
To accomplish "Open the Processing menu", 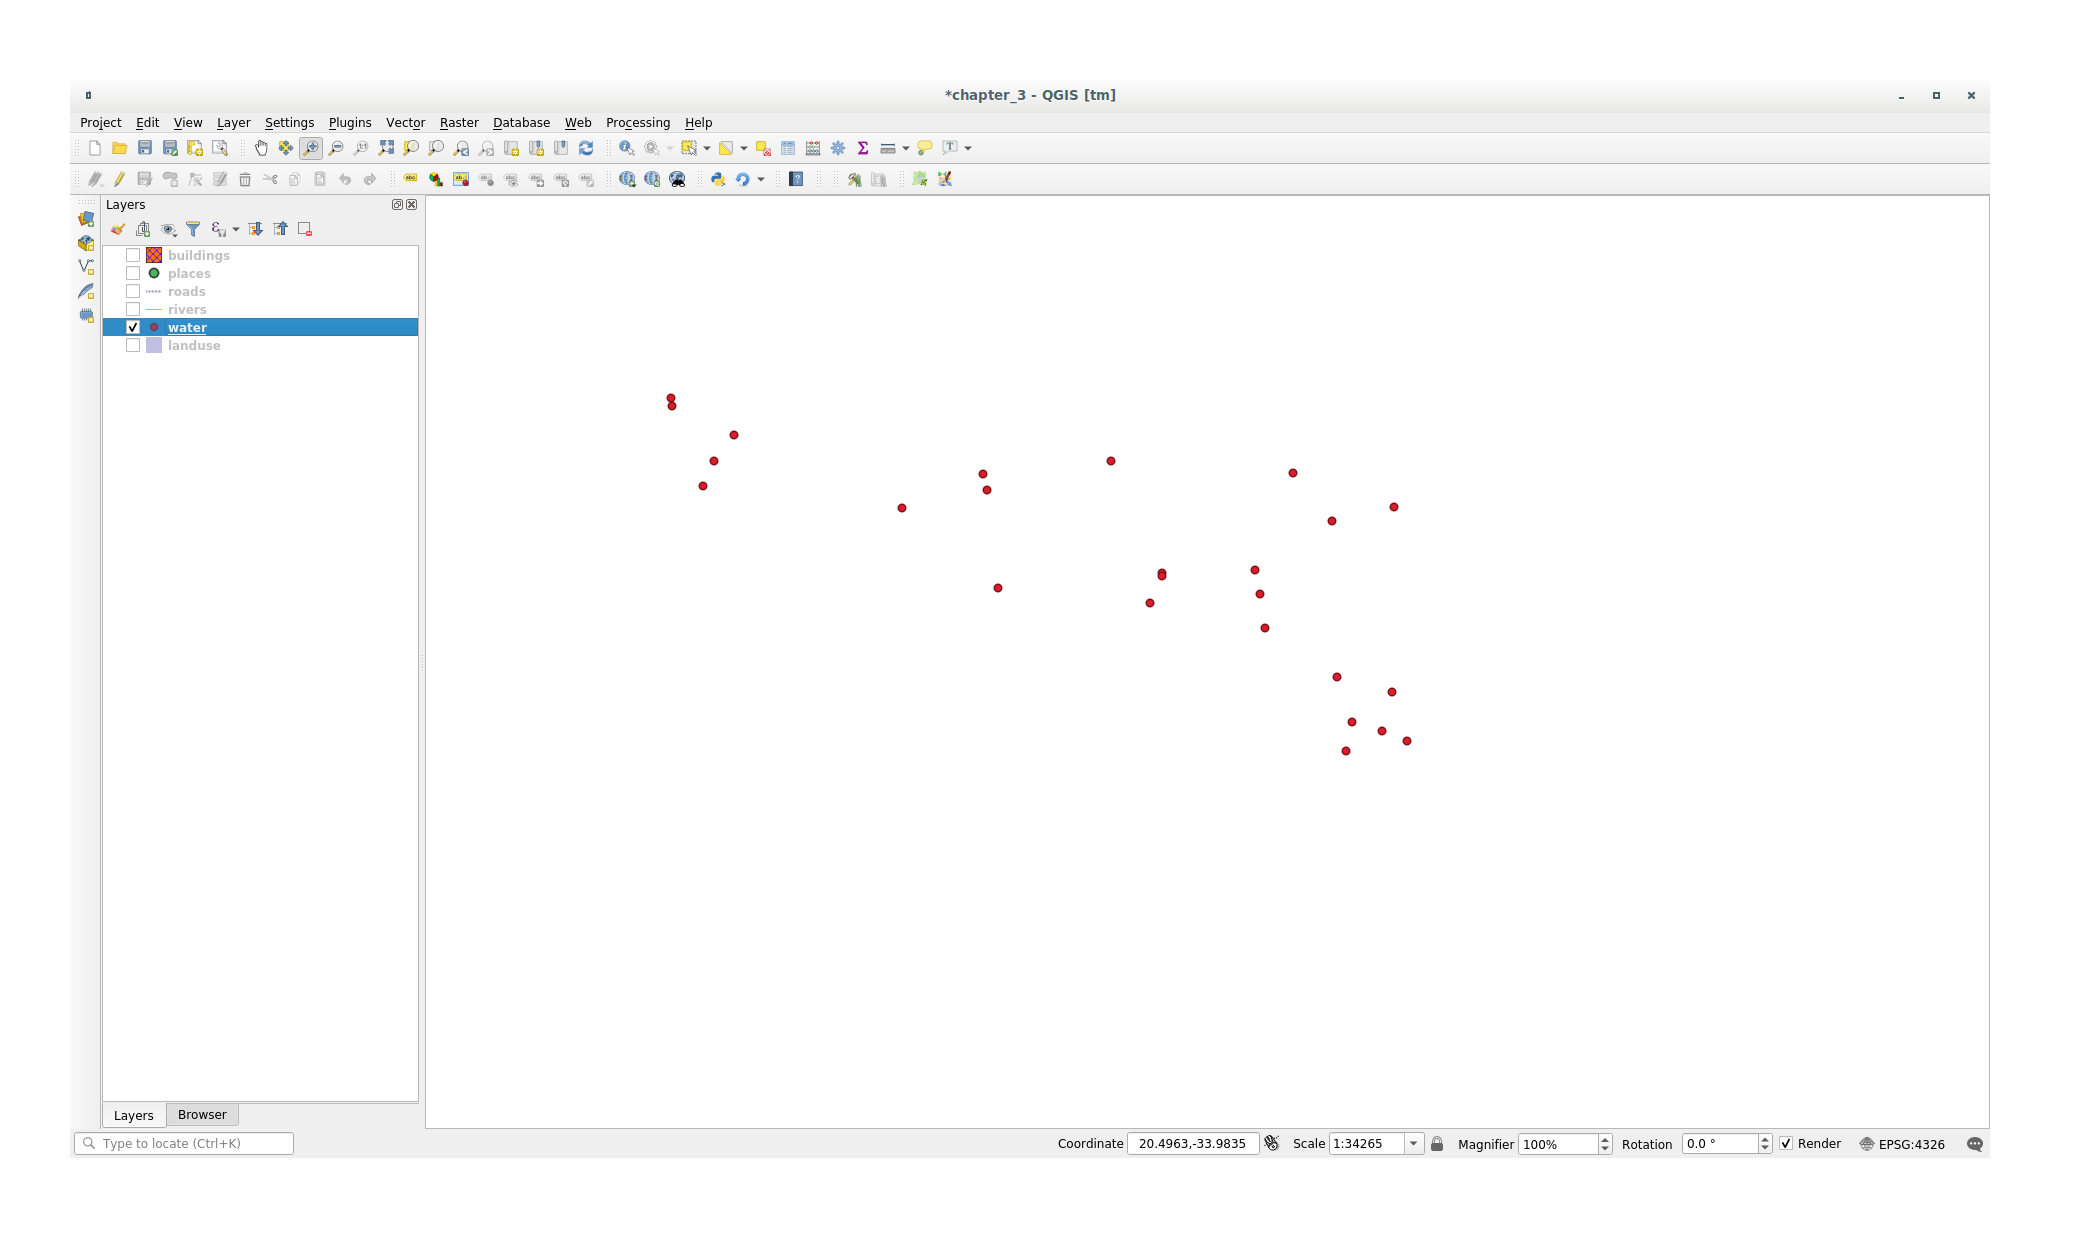I will tap(637, 122).
